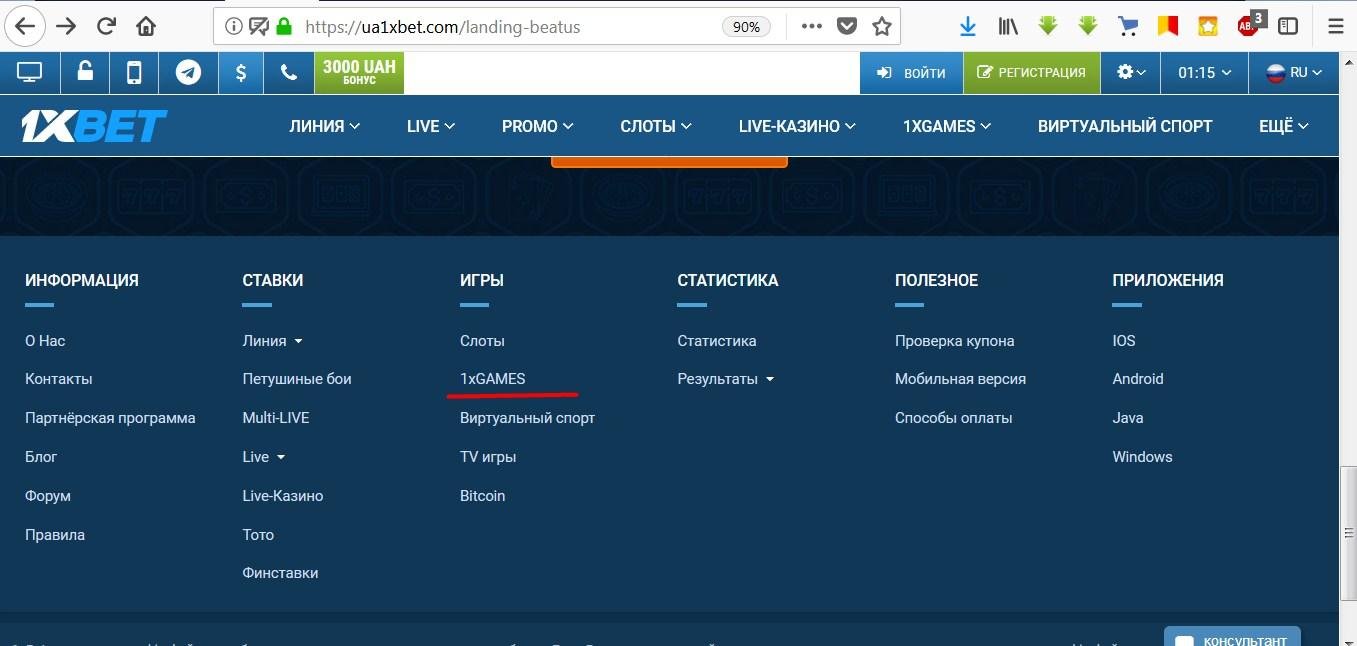This screenshot has height=646, width=1357.
Task: Expand the ЛИНИЯ menu
Action: click(x=325, y=126)
